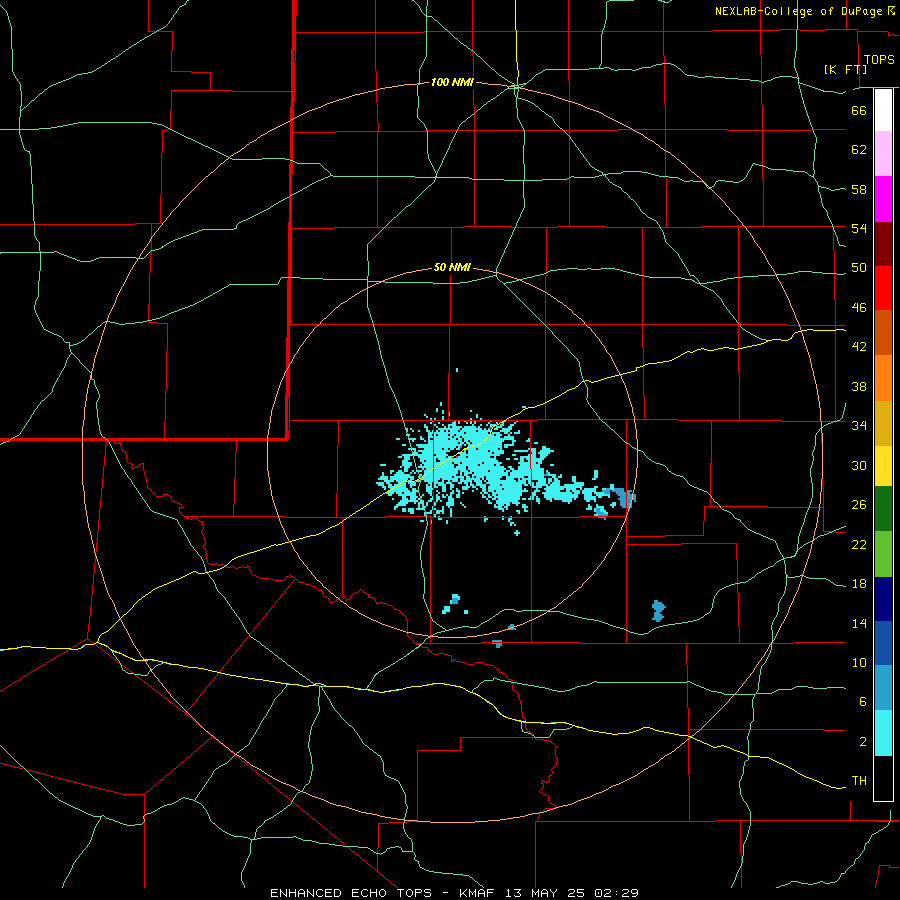900x900 pixels.
Task: Click the "26" scale value
Action: click(859, 505)
